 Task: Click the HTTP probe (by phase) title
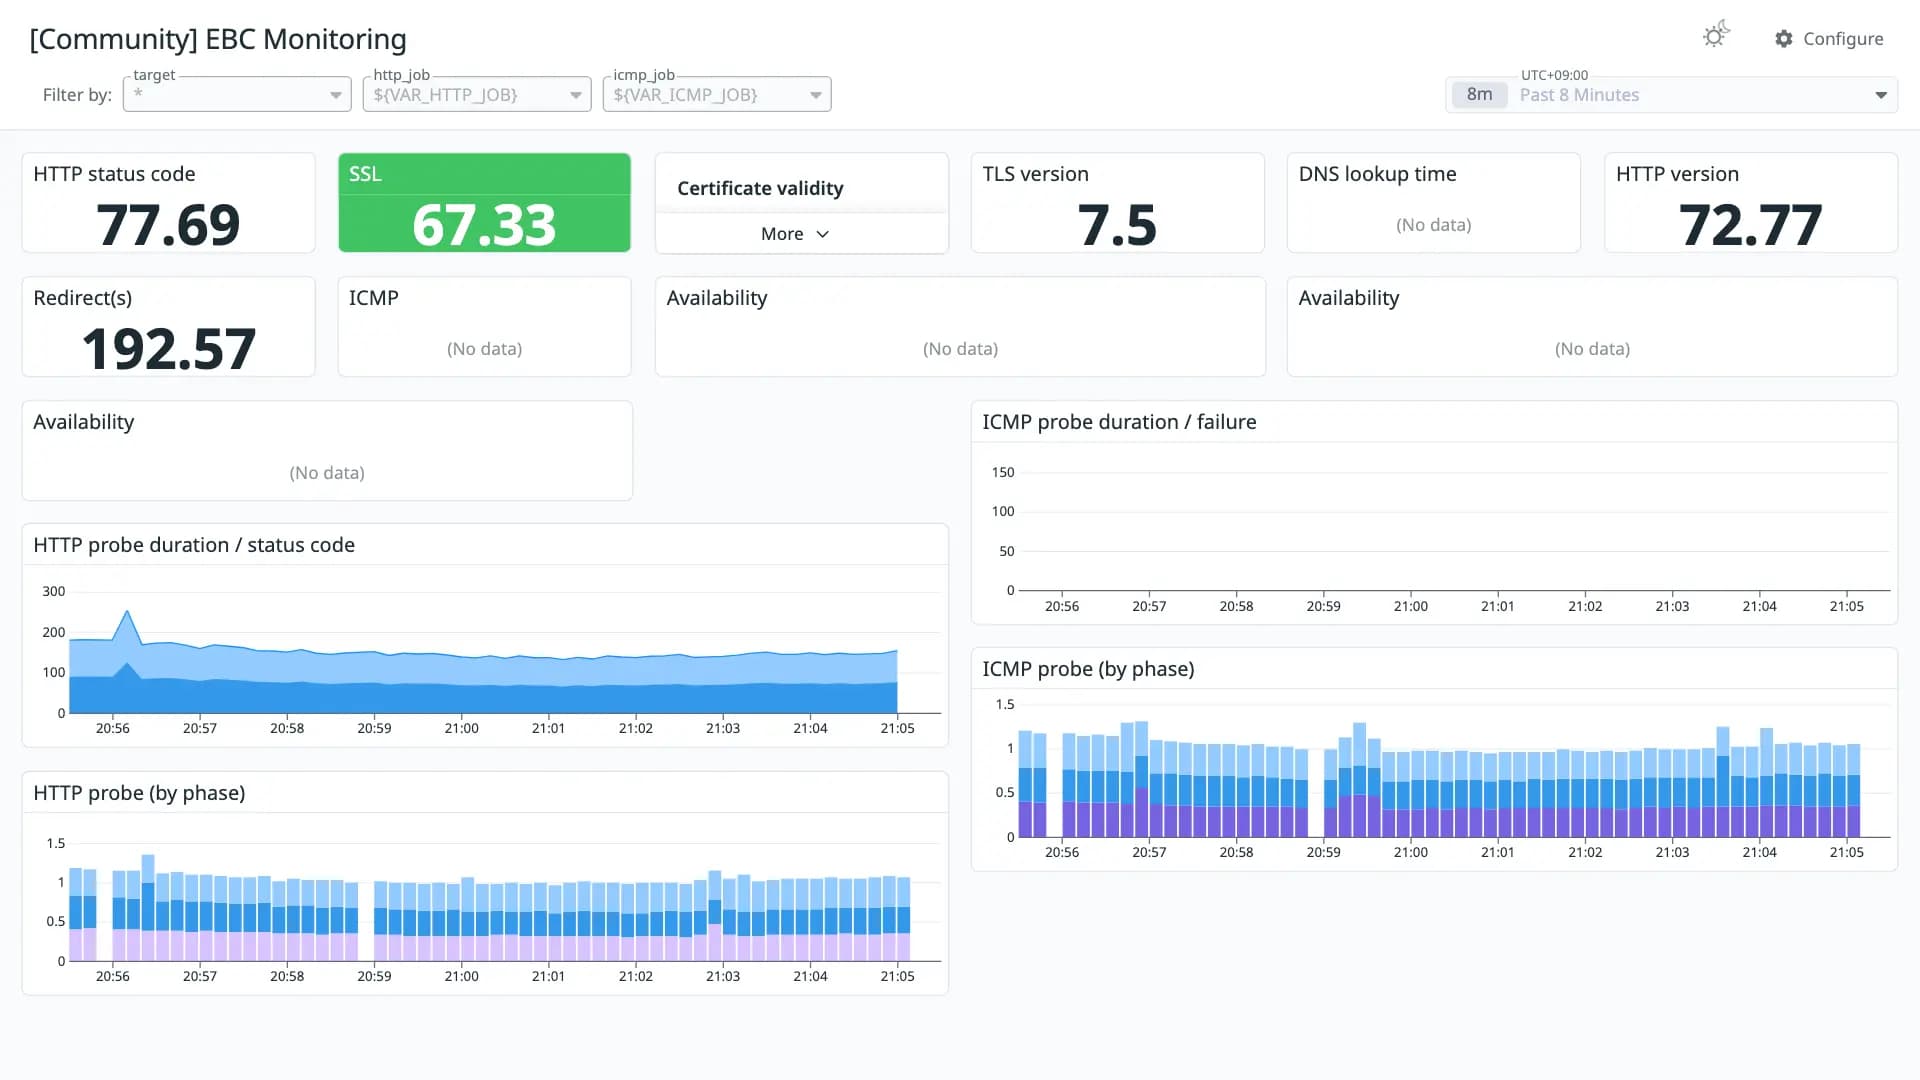click(x=139, y=793)
